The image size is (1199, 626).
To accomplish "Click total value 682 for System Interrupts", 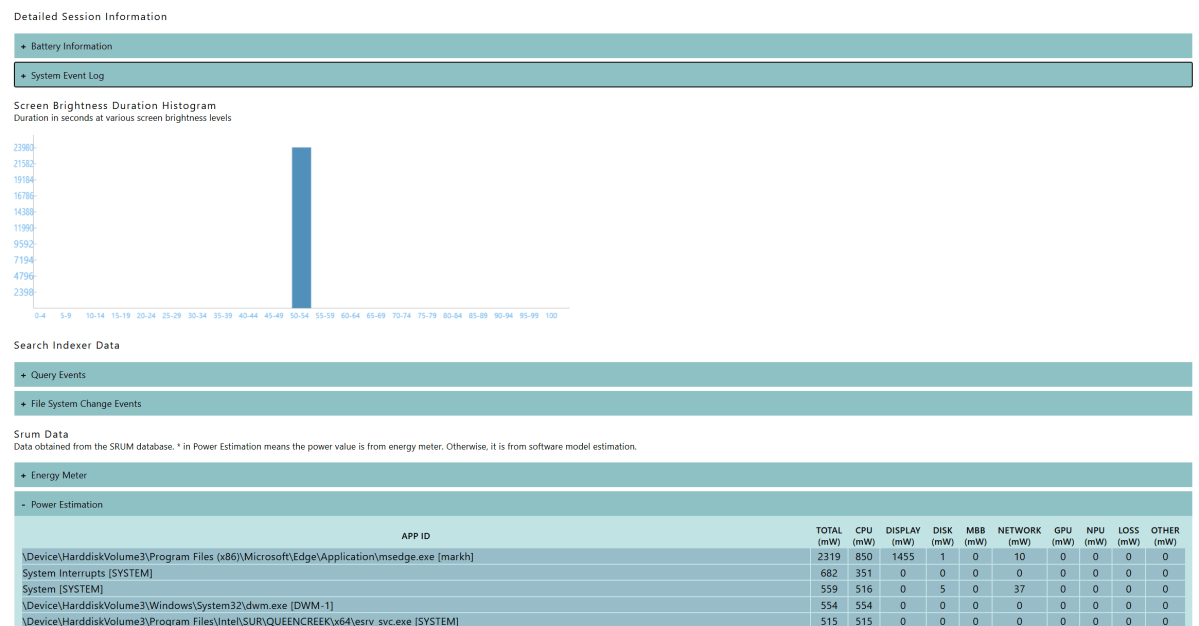I will (x=829, y=572).
